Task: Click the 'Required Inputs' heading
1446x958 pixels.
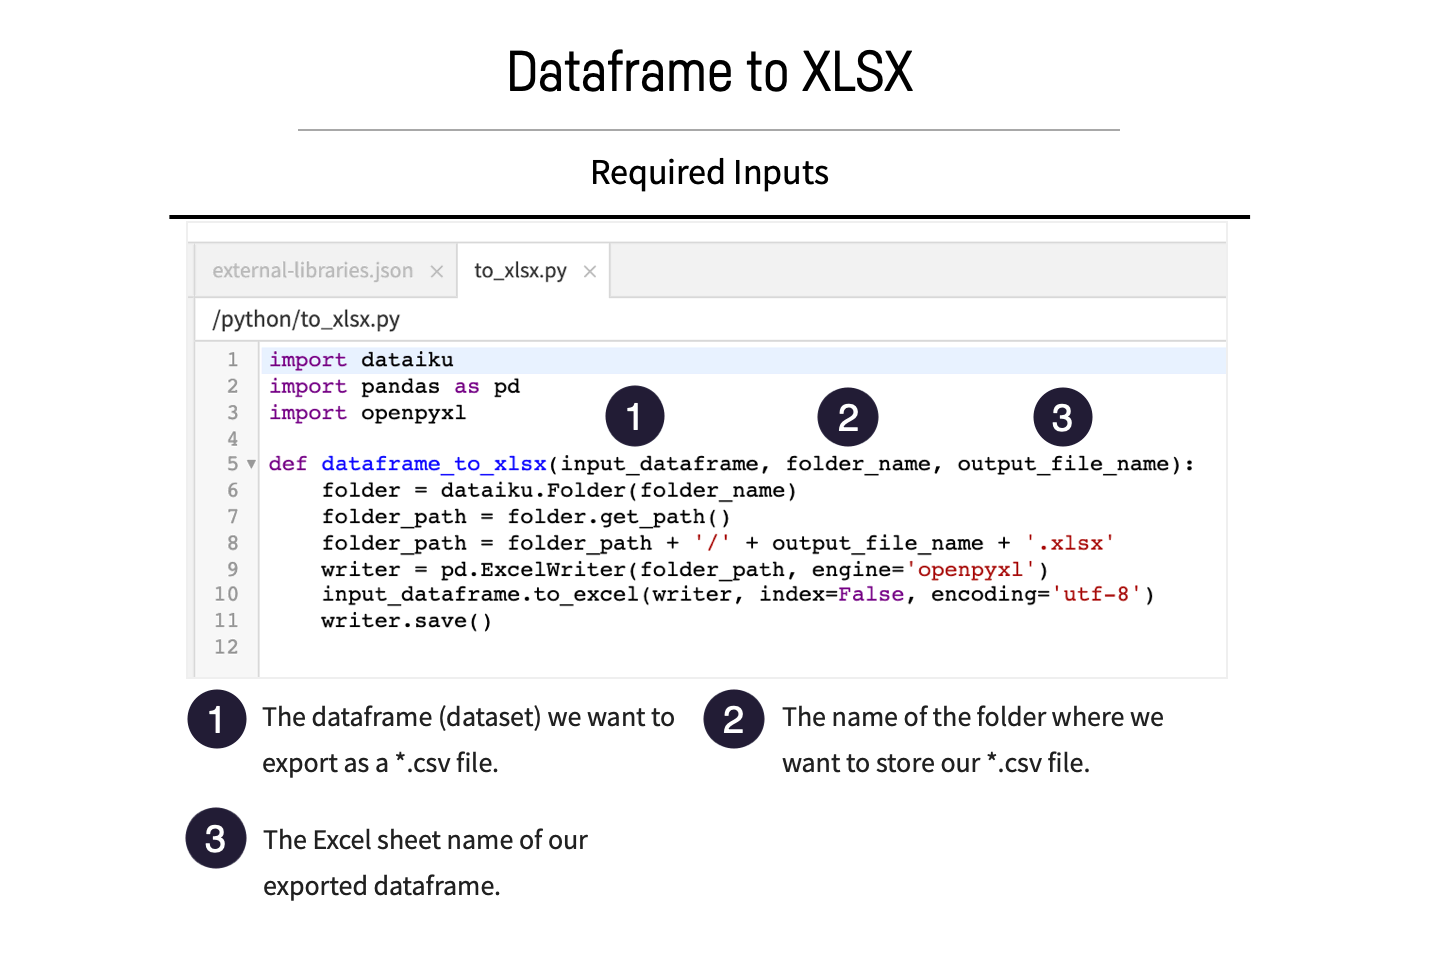Action: click(x=709, y=172)
